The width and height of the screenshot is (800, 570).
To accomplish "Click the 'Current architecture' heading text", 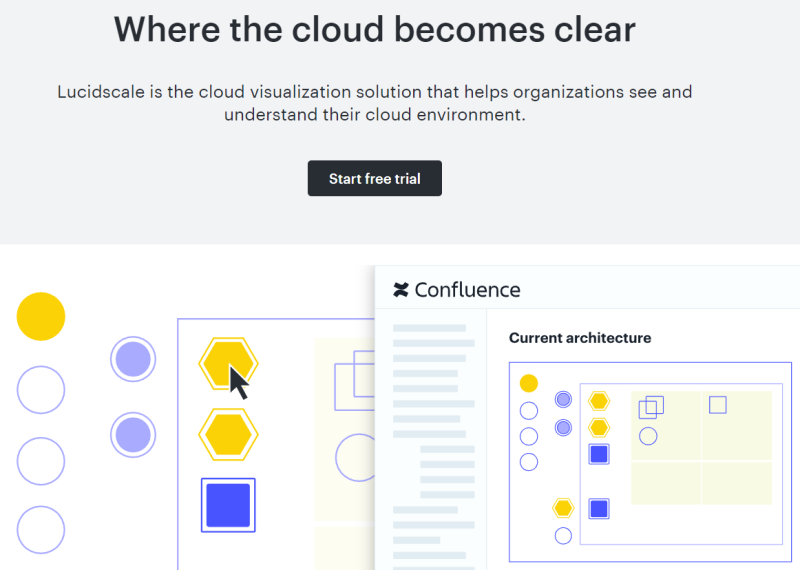I will tap(580, 338).
